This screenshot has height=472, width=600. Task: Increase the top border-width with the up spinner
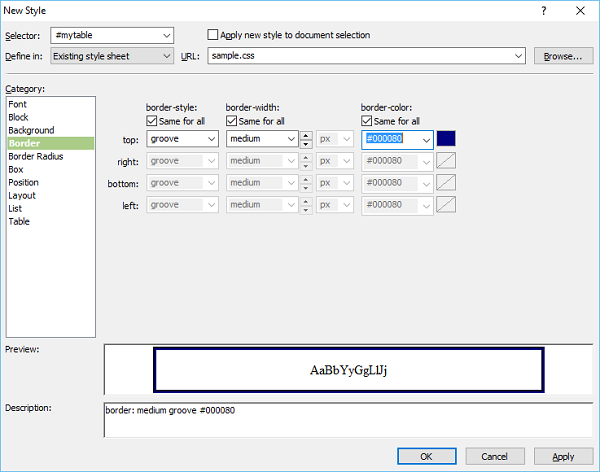click(x=306, y=135)
